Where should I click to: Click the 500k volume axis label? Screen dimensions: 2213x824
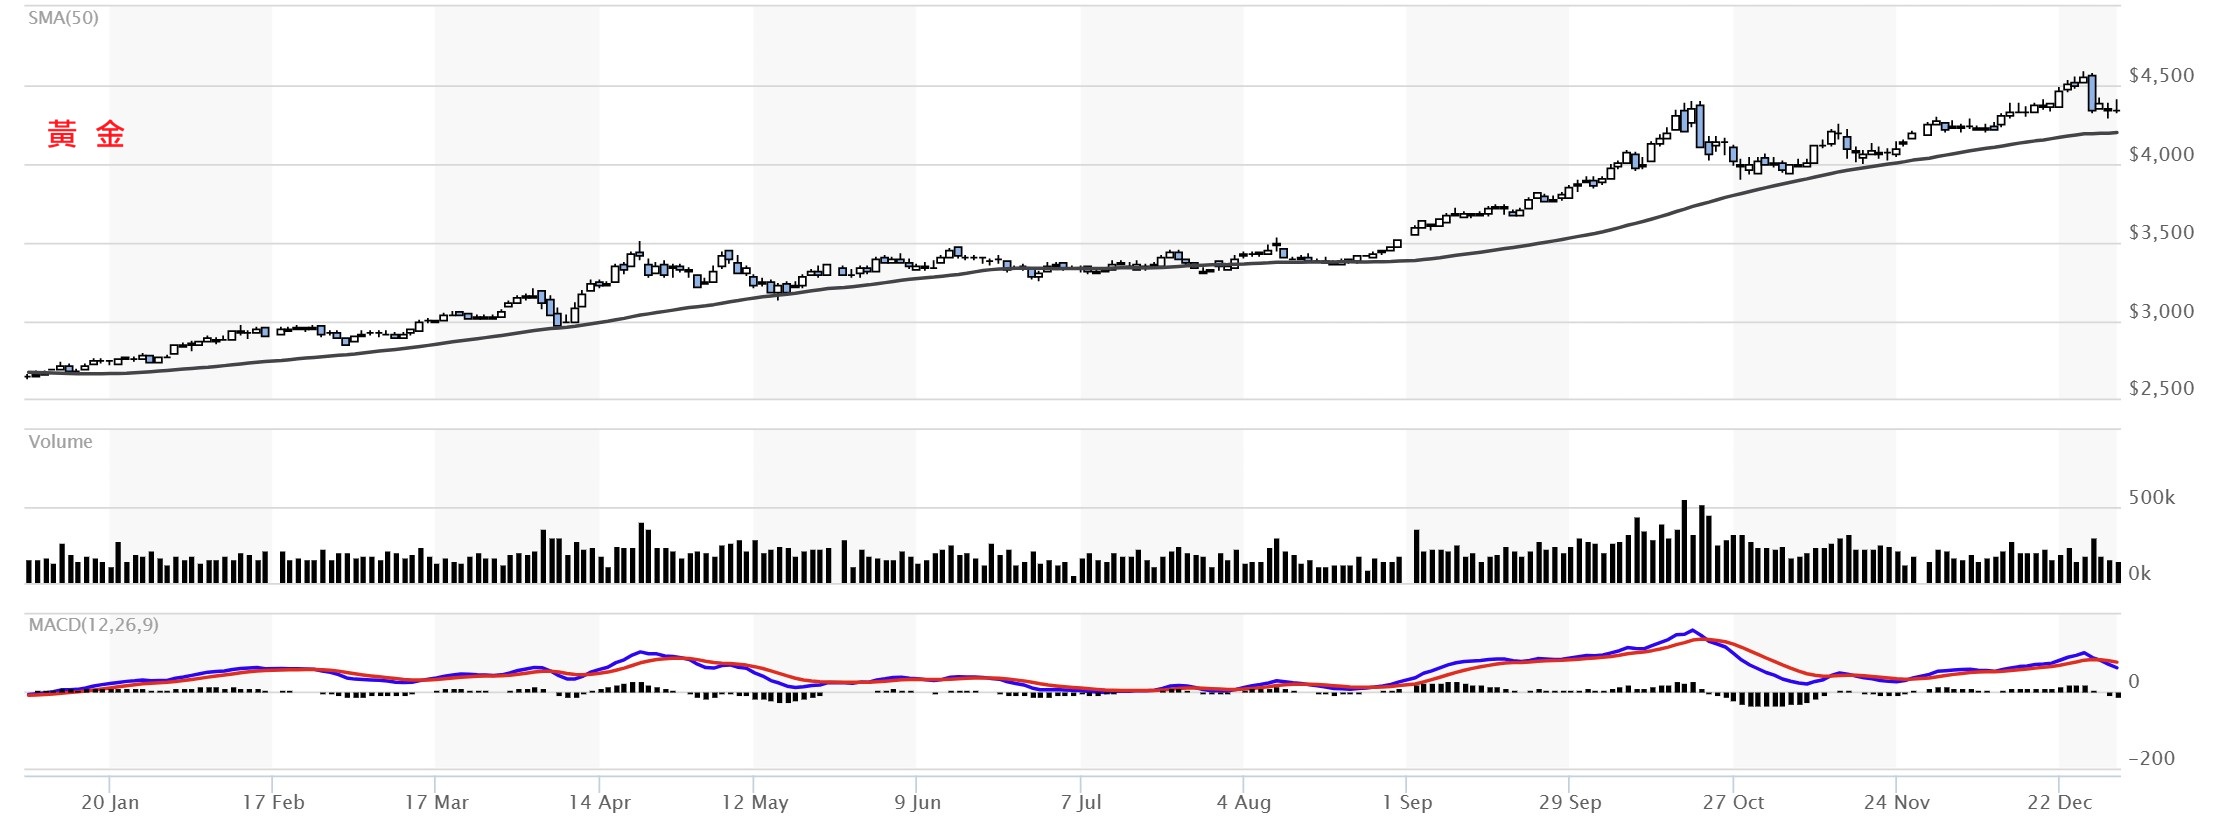pyautogui.click(x=2151, y=498)
